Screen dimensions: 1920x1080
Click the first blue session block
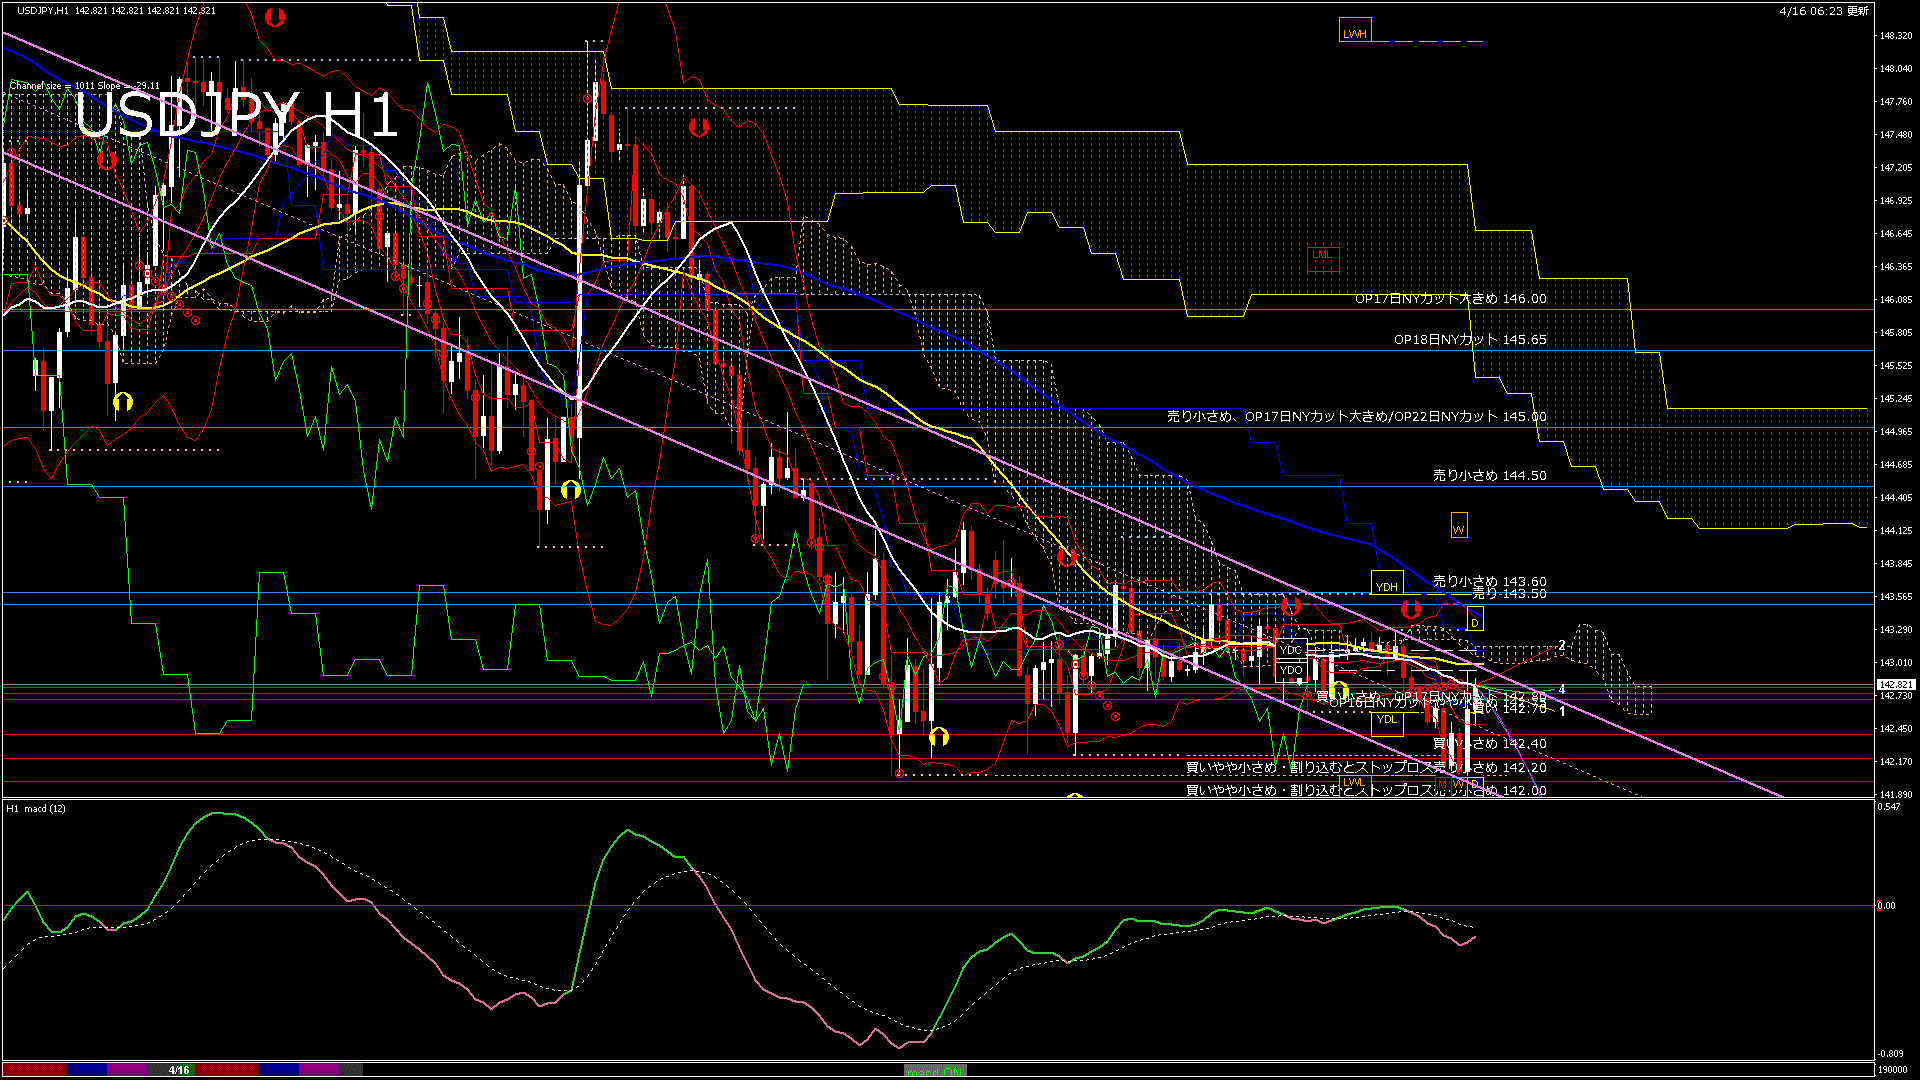88,1070
